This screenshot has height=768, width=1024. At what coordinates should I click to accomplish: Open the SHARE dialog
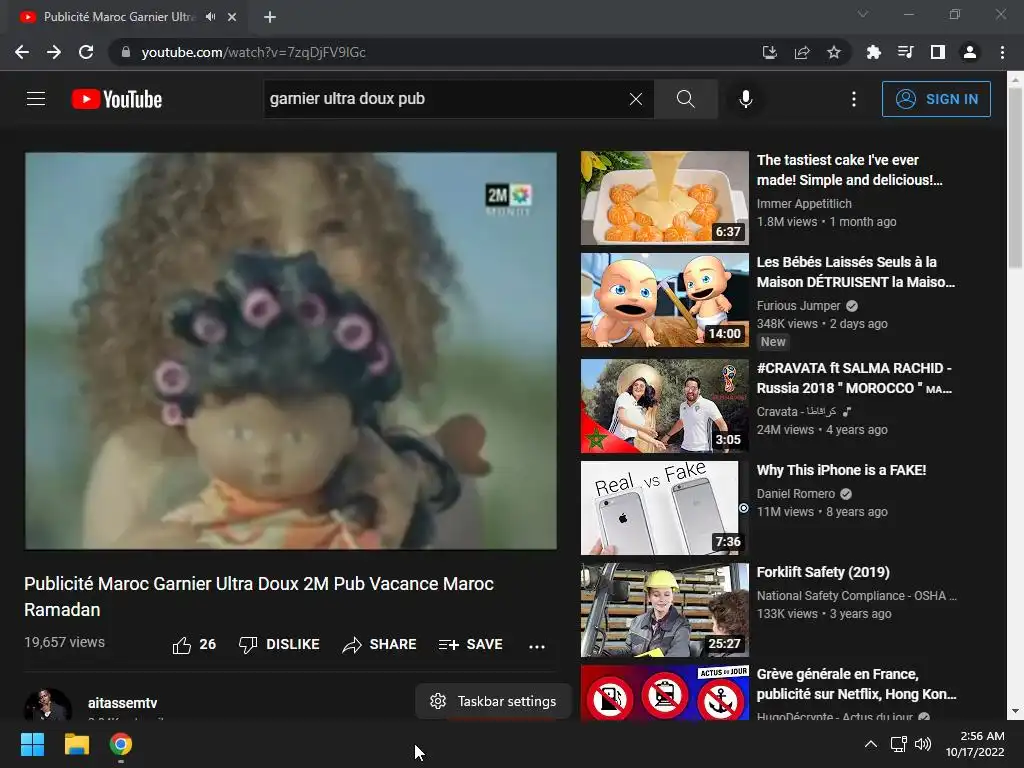click(379, 645)
